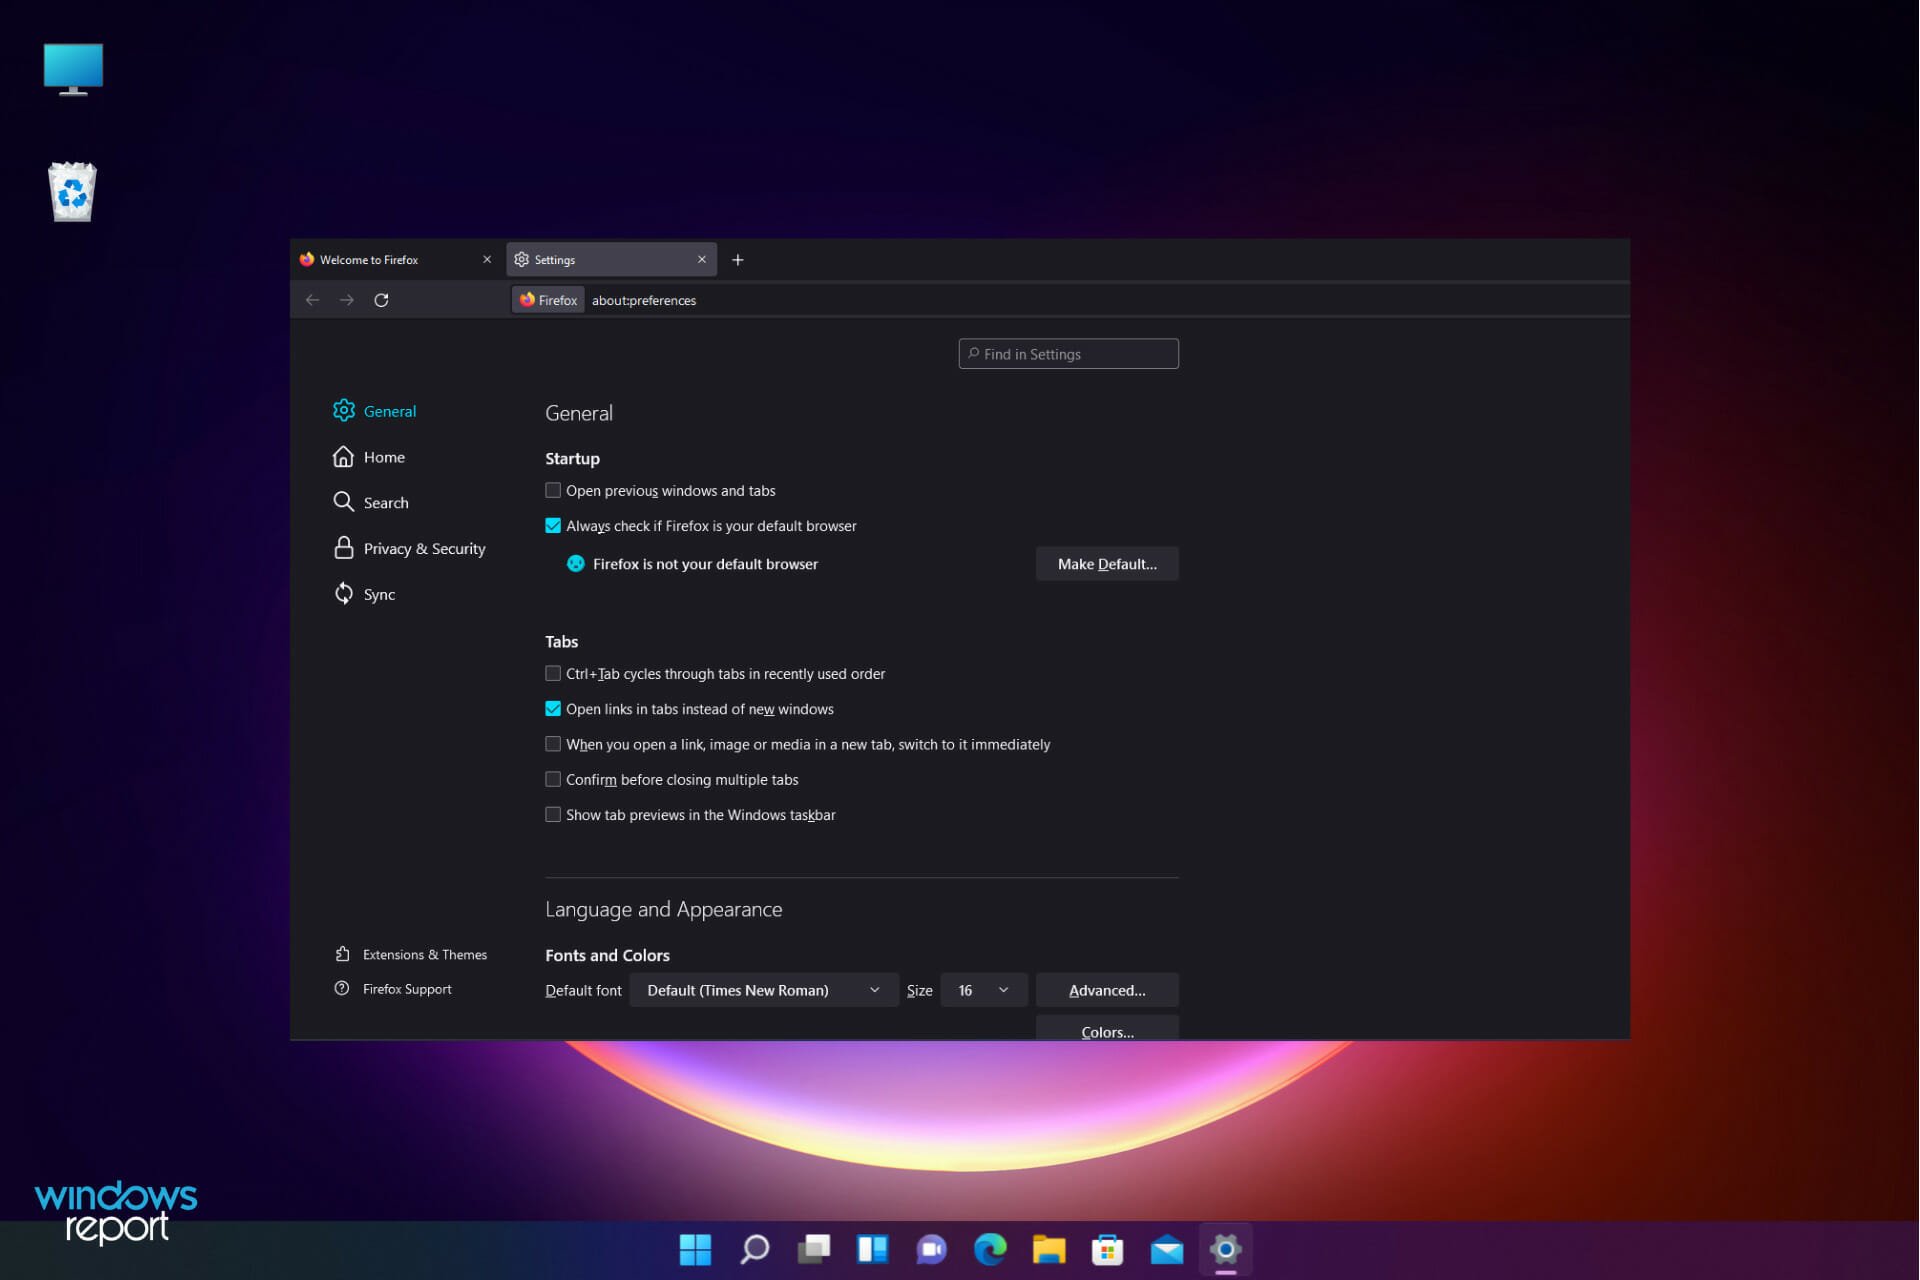1920x1280 pixels.
Task: Click the Sync settings section icon
Action: tap(343, 593)
